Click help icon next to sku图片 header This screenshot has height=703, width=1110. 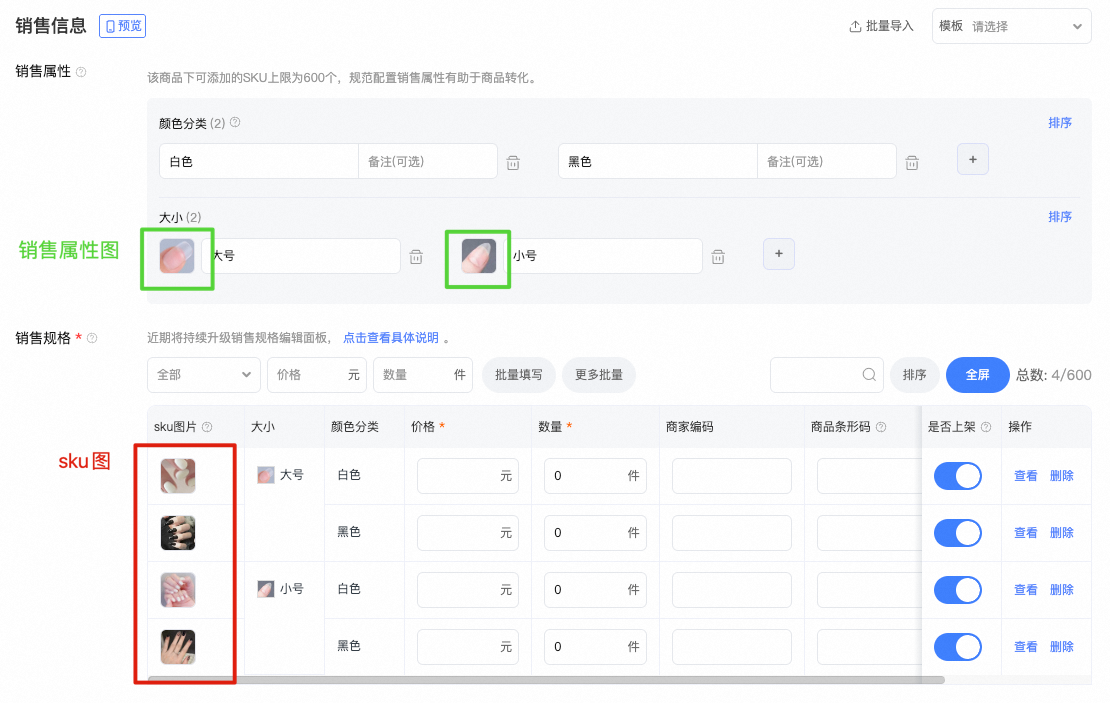tap(207, 427)
